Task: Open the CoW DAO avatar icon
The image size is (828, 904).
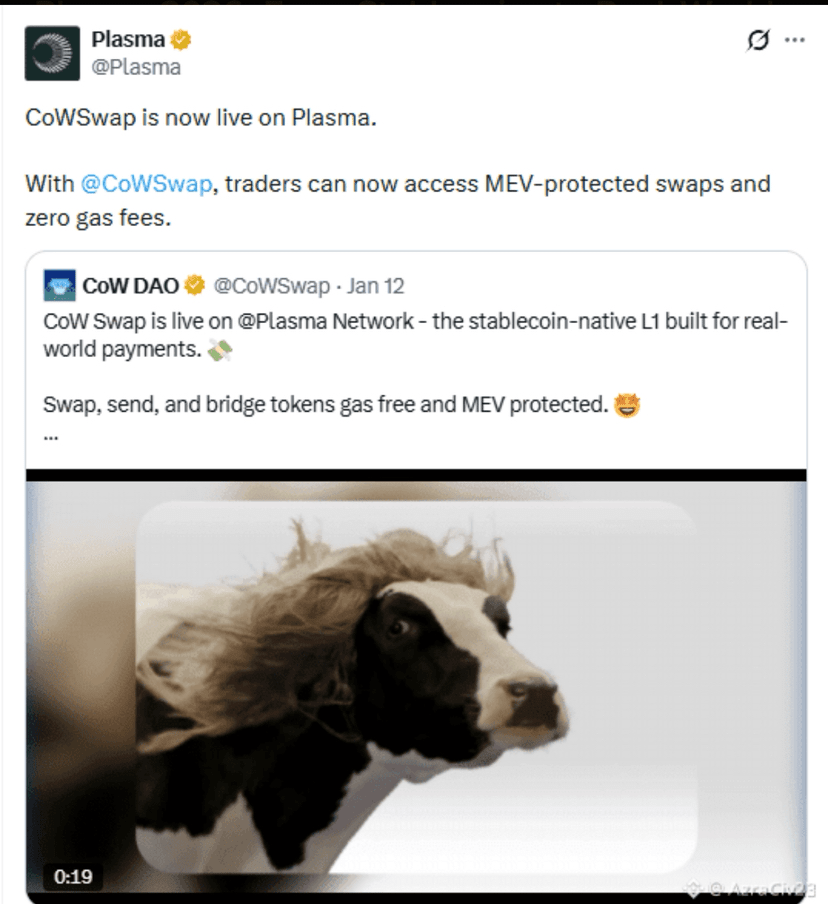Action: tap(59, 285)
